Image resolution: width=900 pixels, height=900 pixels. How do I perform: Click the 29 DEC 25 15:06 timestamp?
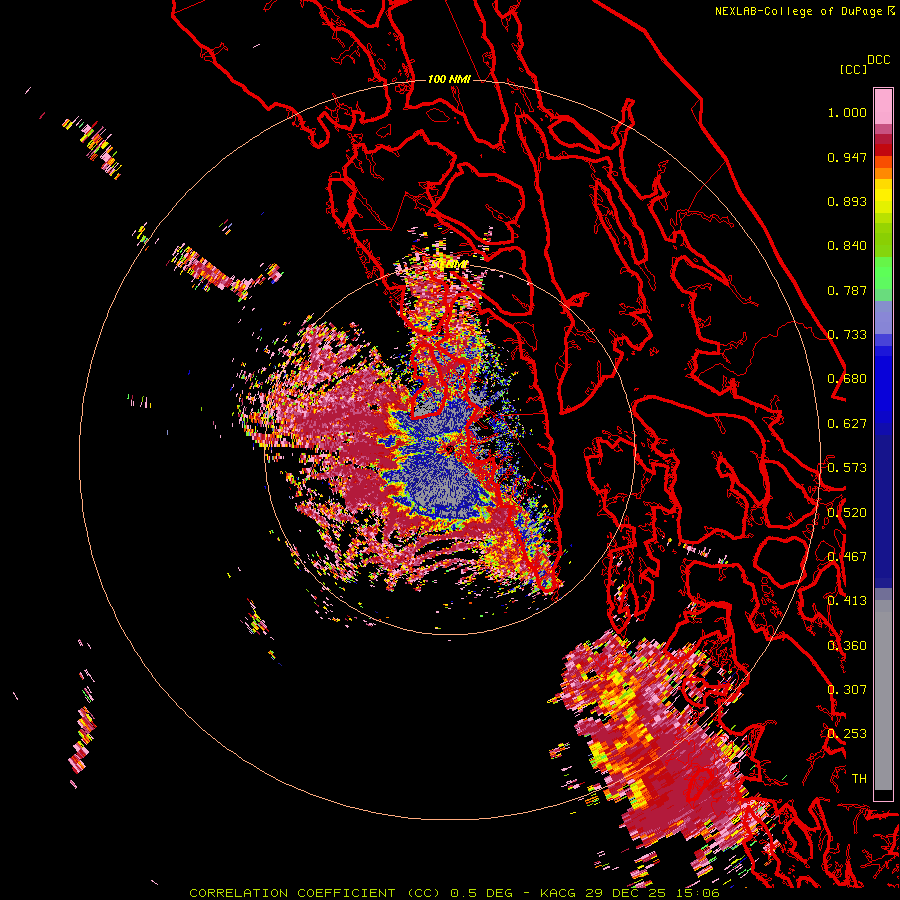(x=653, y=893)
